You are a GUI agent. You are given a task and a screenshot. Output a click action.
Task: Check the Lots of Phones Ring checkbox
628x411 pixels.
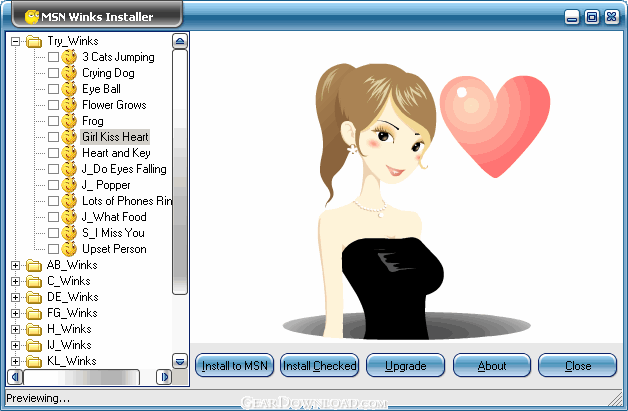53,201
